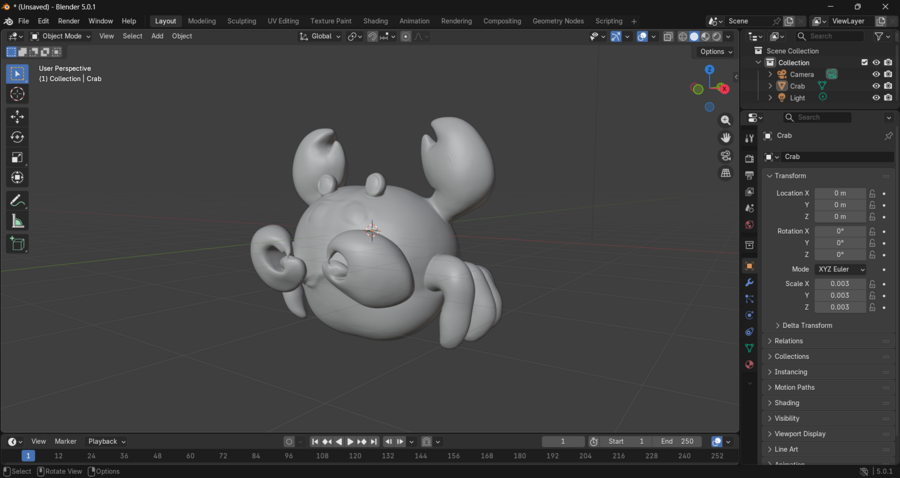The image size is (900, 478).
Task: Select the Cursor tool in the toolbar
Action: pos(17,94)
